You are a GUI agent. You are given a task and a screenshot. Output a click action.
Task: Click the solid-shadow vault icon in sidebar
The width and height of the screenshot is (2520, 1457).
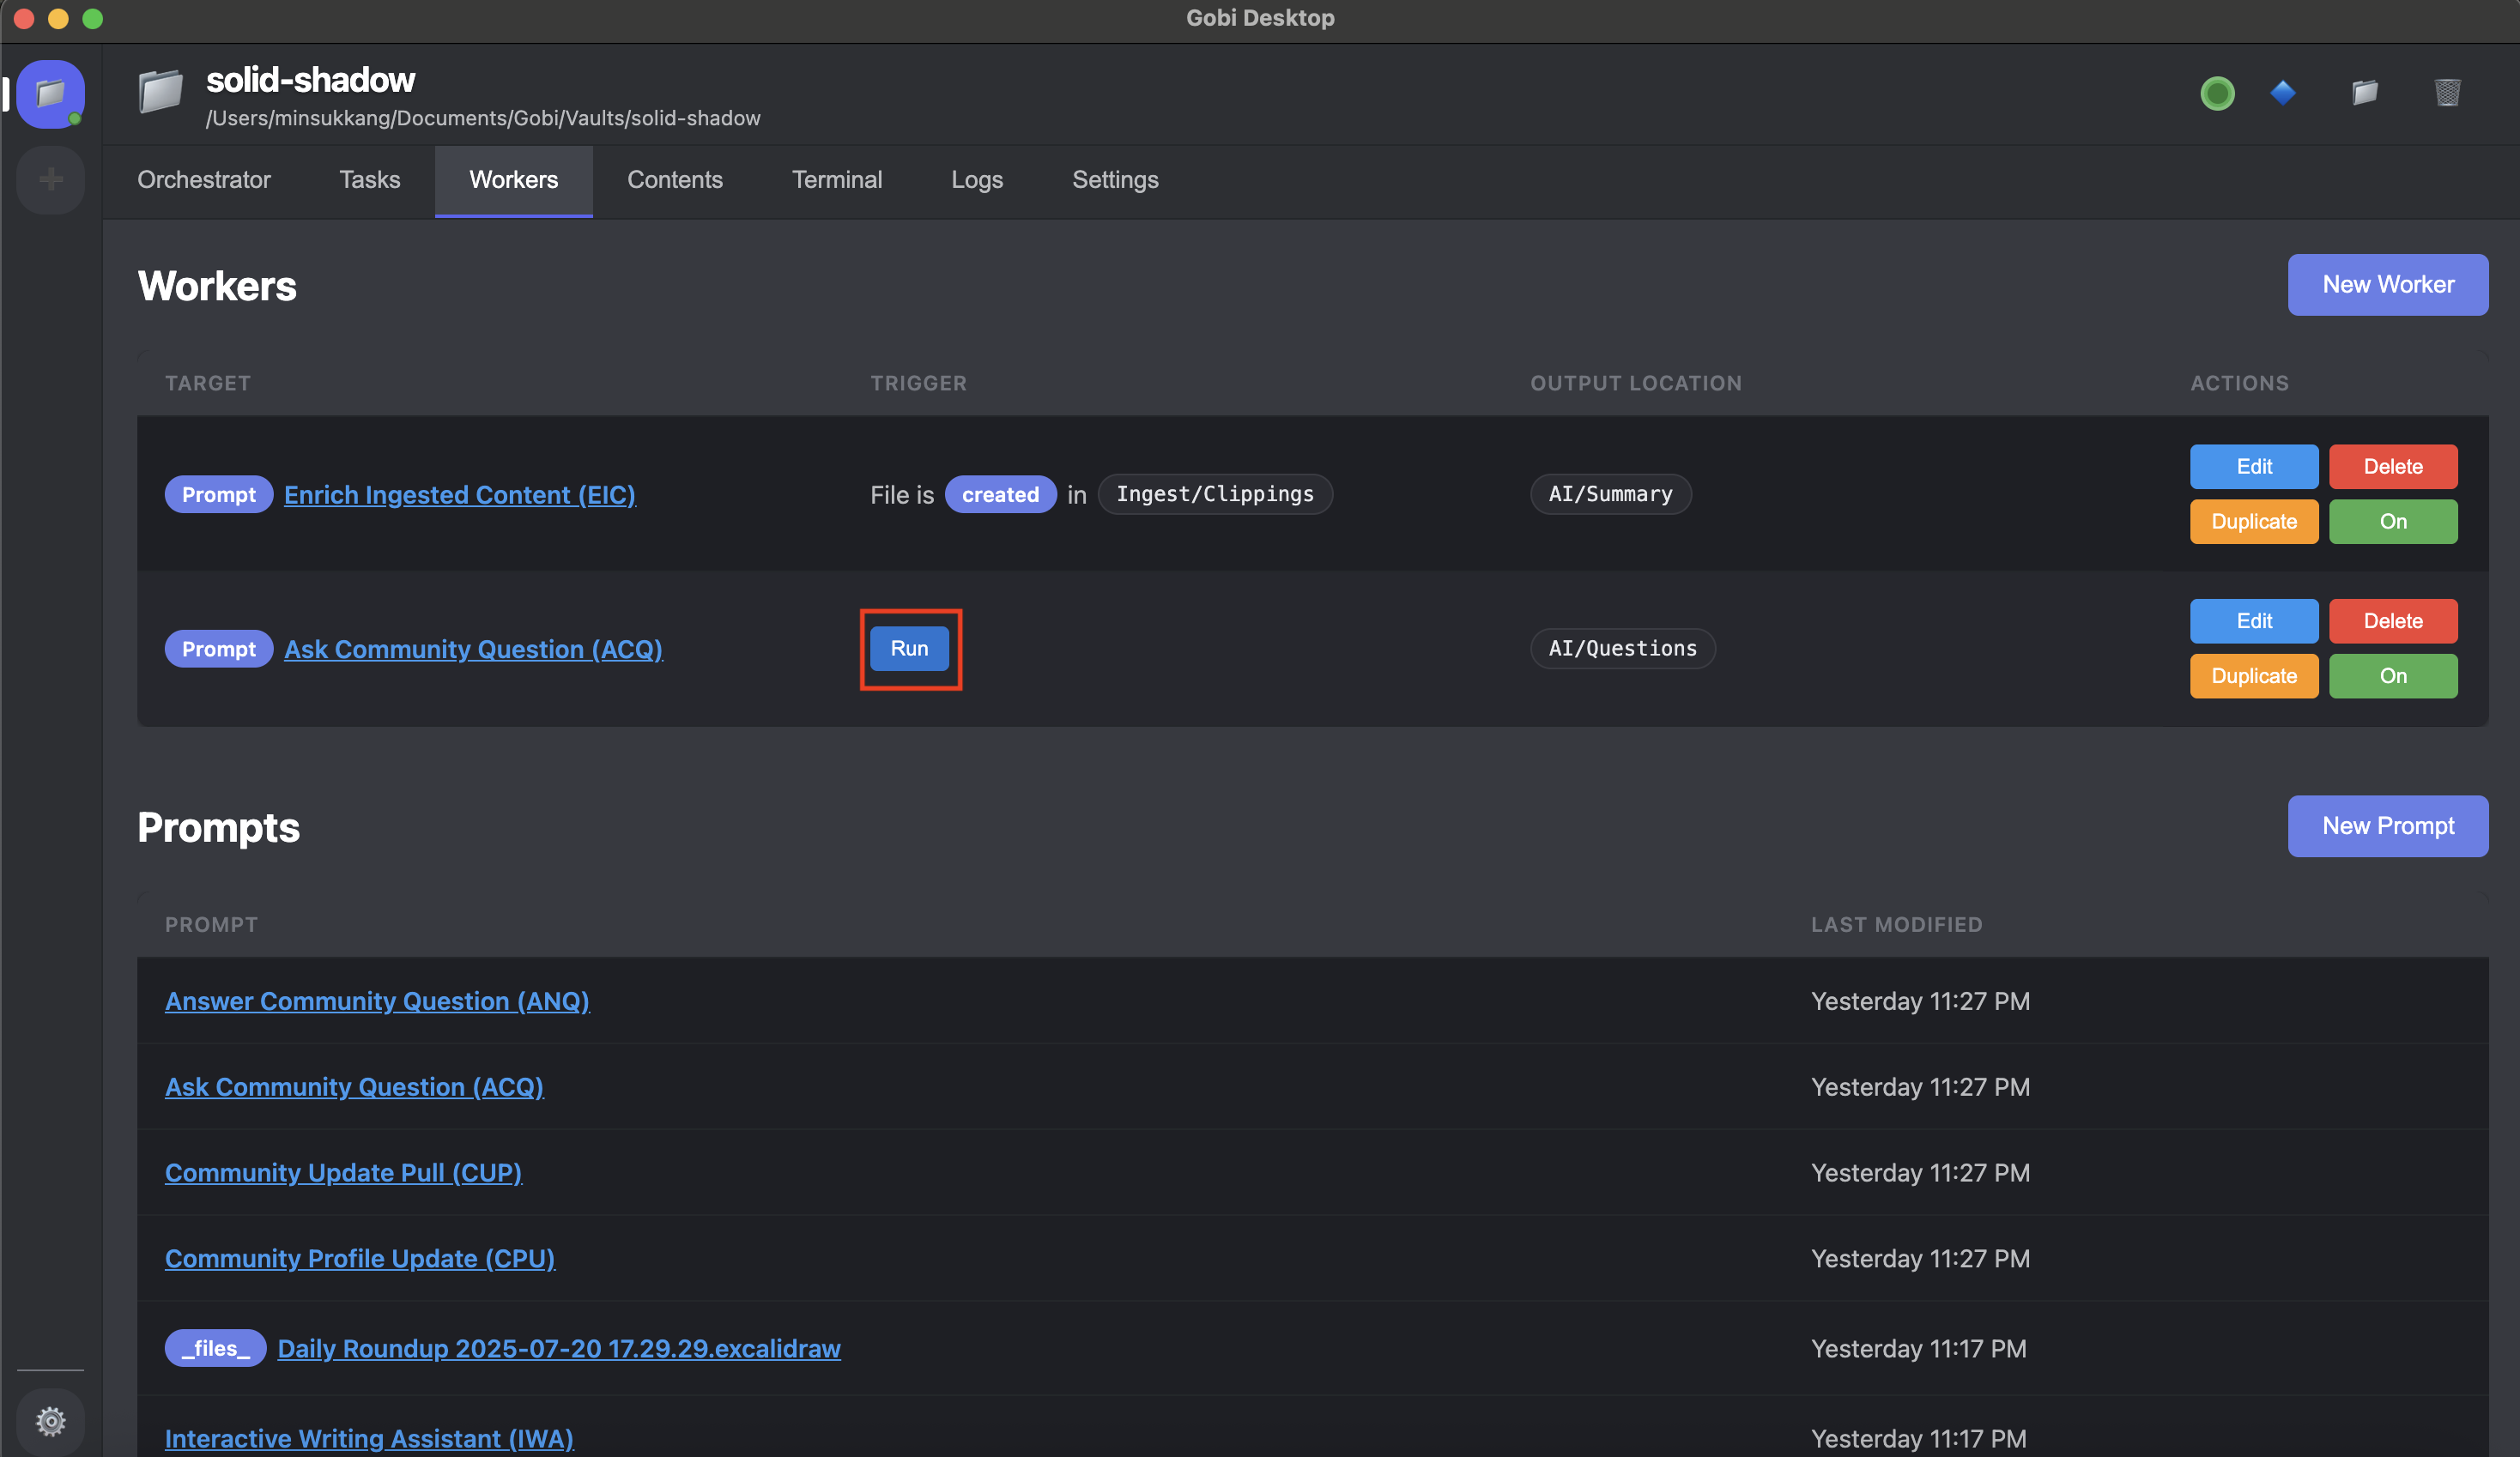[50, 94]
